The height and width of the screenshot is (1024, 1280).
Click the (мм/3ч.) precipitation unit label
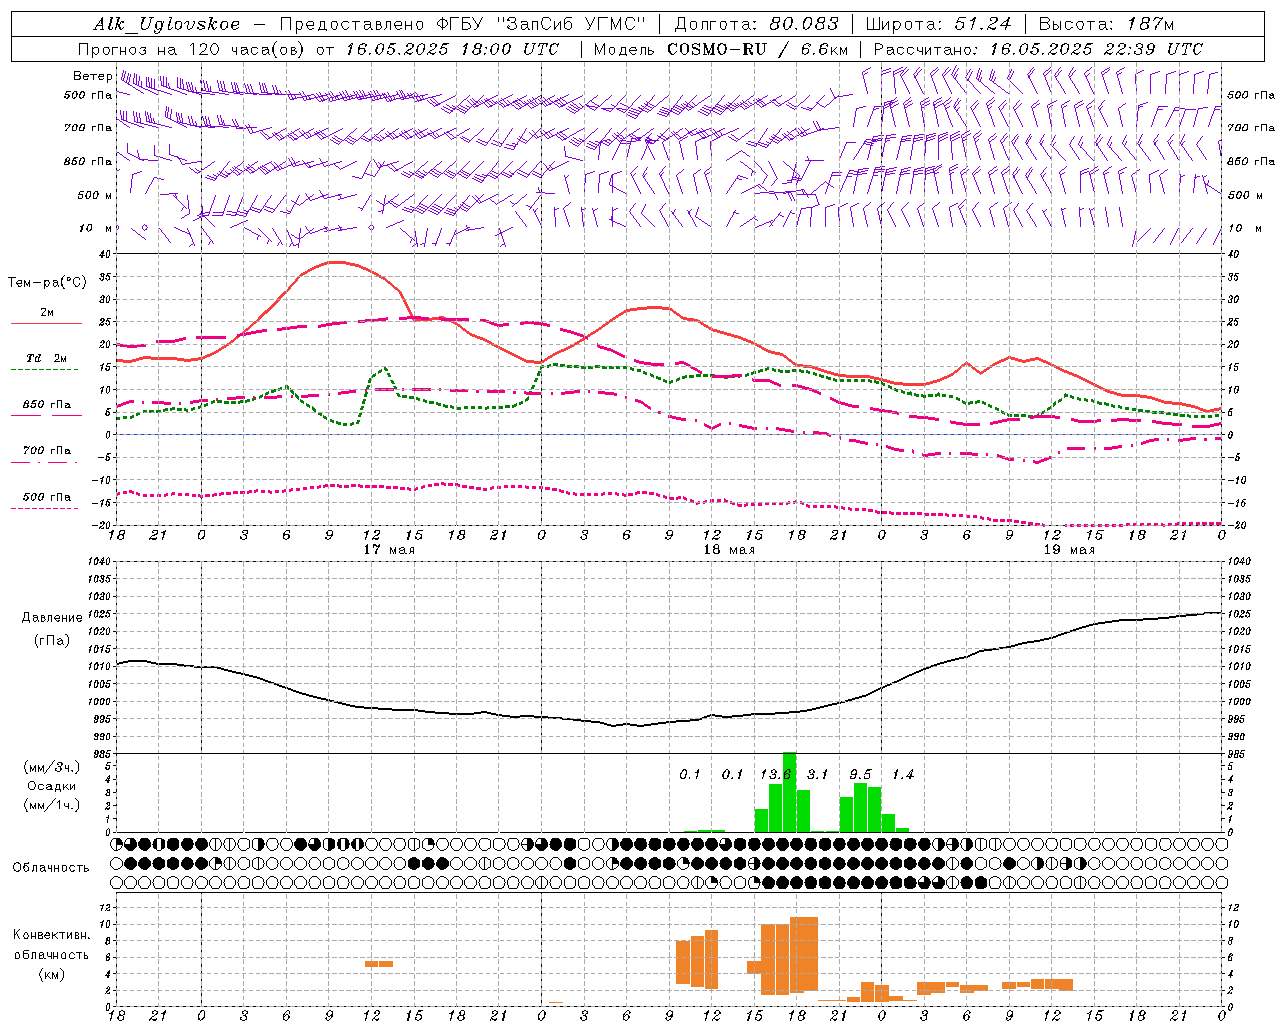[52, 768]
